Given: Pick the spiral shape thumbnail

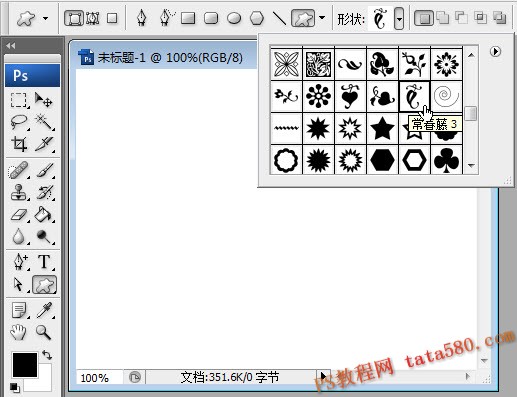Looking at the screenshot, I should [446, 96].
